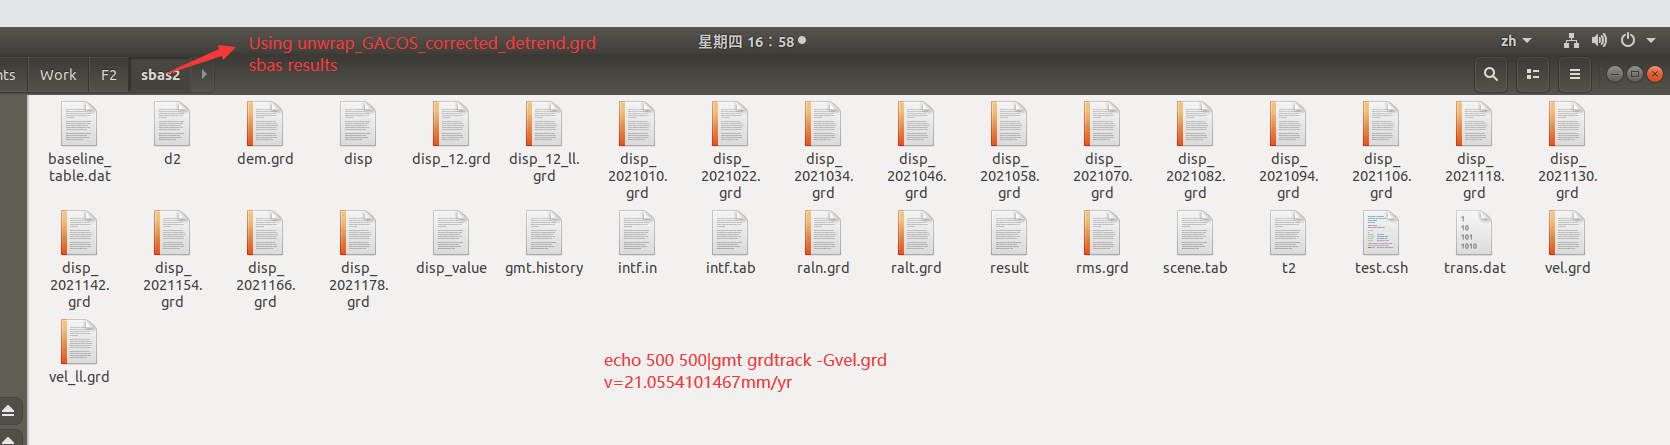
Task: Select the result file icon
Action: pos(1009,233)
